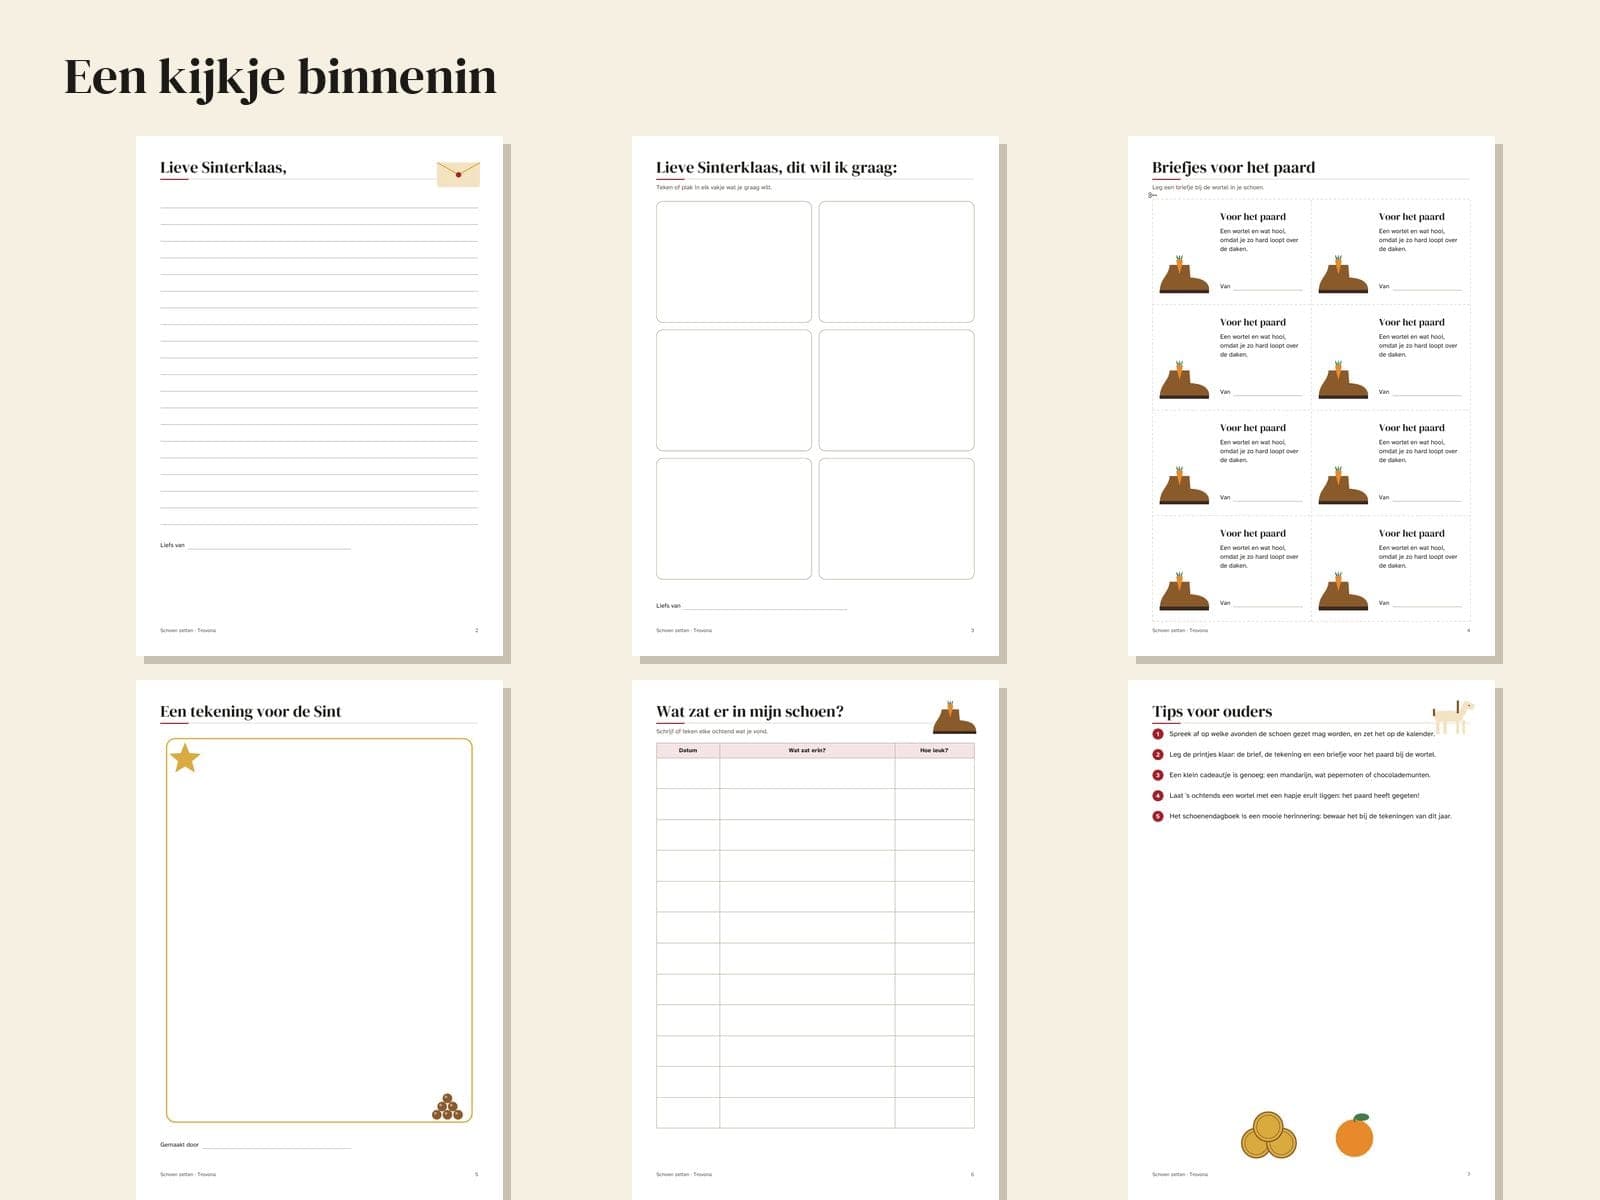Screen dimensions: 1600x1200
Task: Click the 'Tips voor ouders' title
Action: coord(1212,712)
